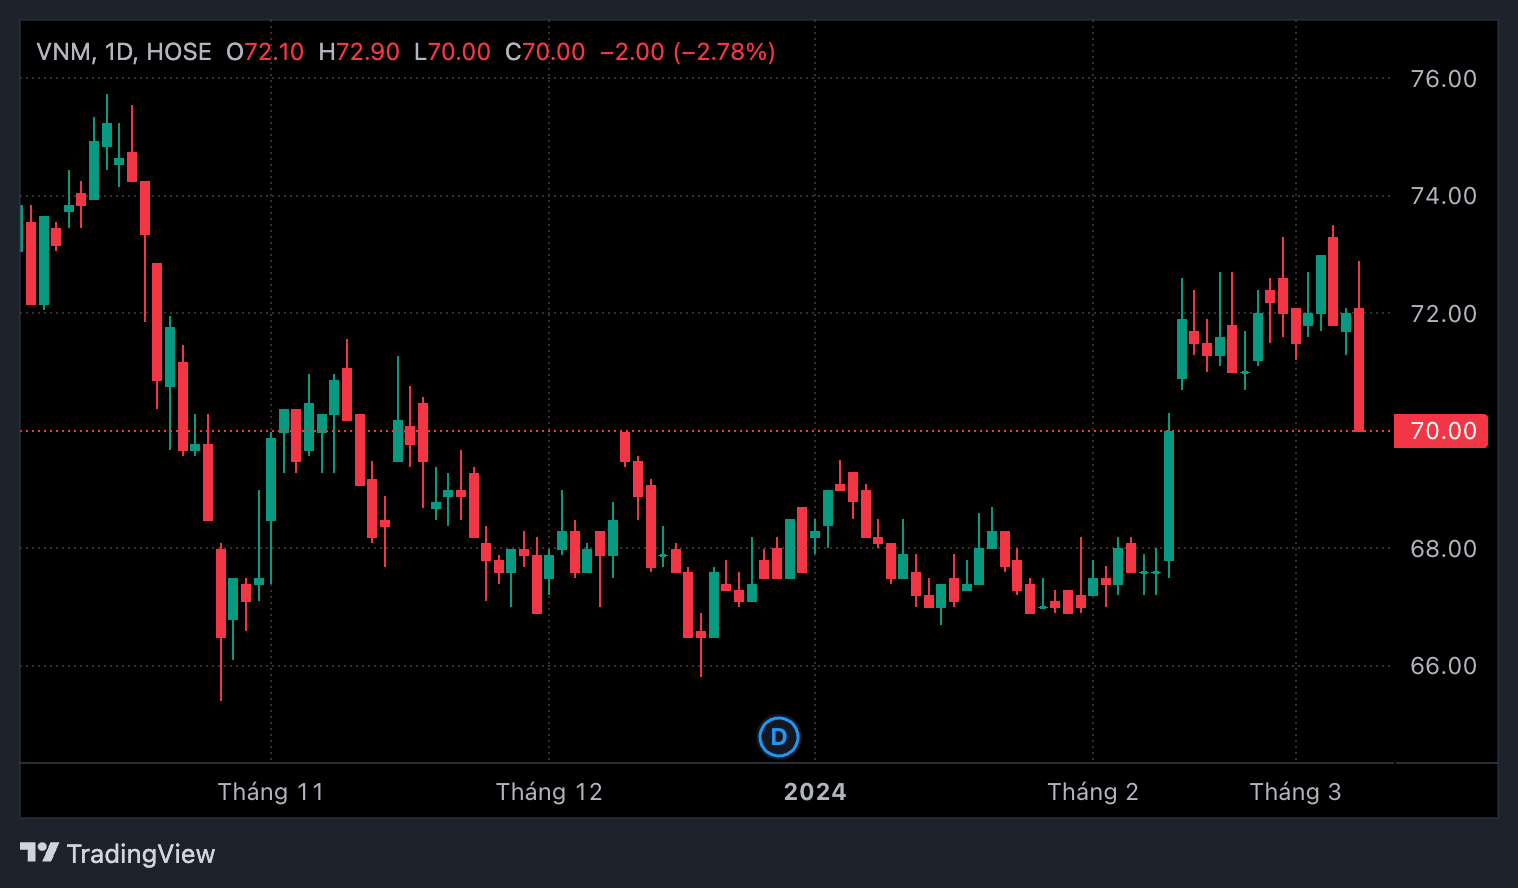
Task: Click the blue dividend D marker icon
Action: pyautogui.click(x=779, y=738)
